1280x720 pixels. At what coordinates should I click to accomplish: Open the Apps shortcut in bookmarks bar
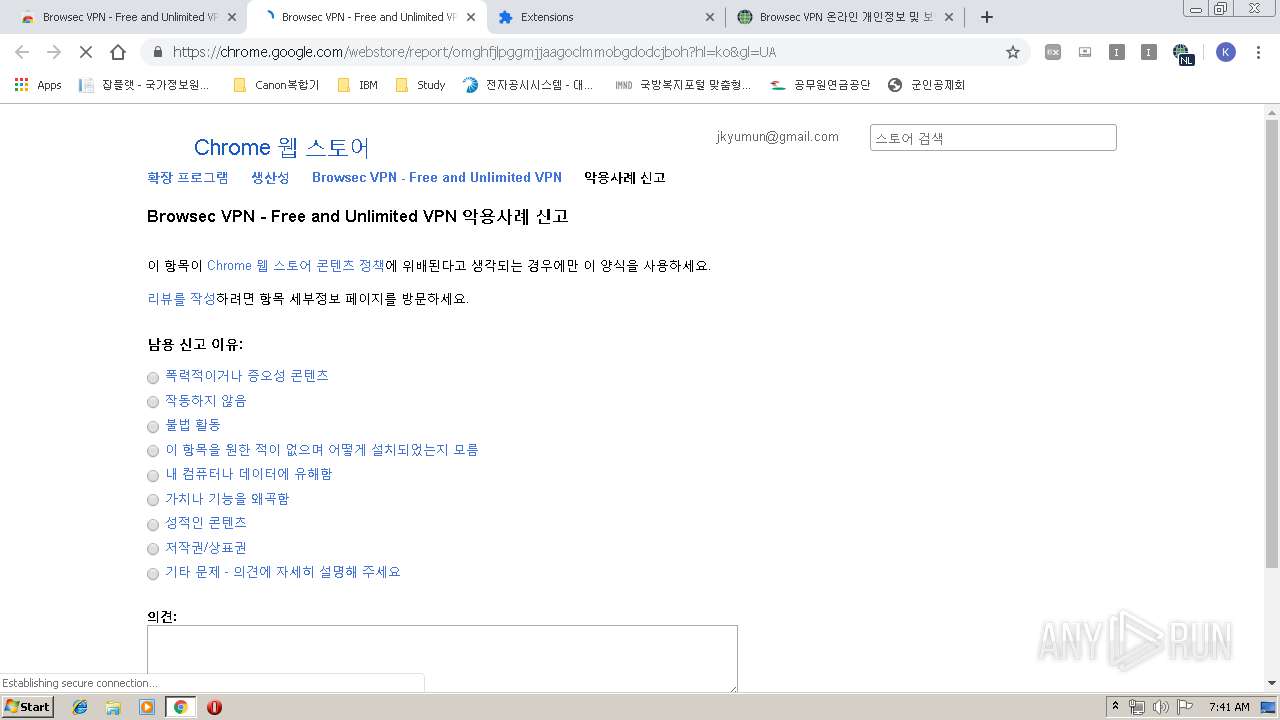(x=38, y=85)
